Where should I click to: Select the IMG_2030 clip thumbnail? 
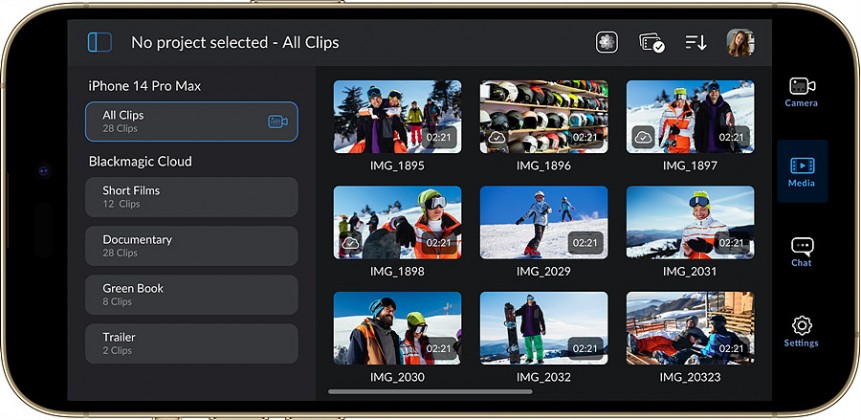click(398, 328)
